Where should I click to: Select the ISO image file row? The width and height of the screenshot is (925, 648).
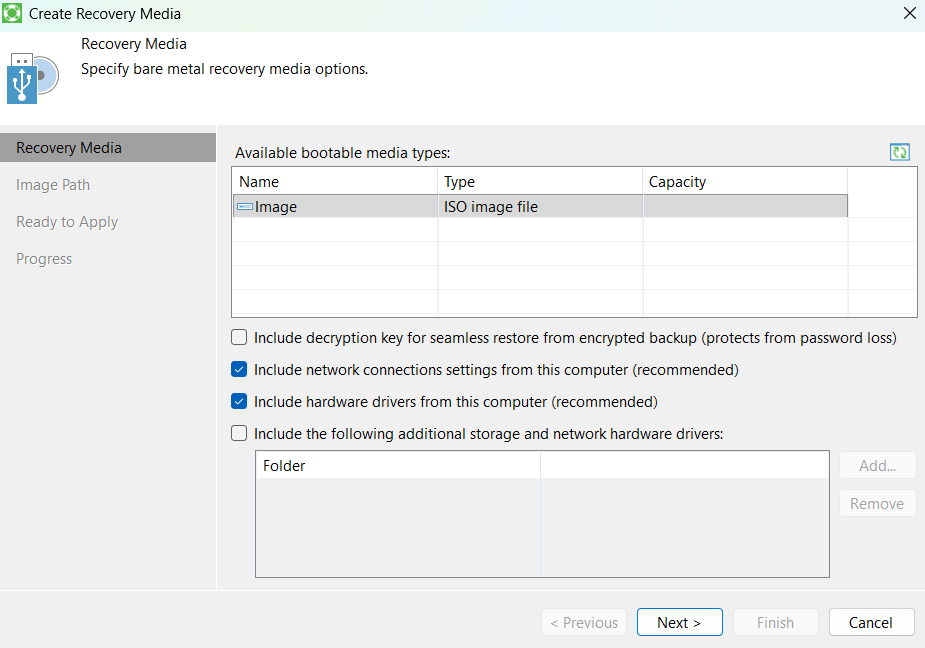point(540,207)
